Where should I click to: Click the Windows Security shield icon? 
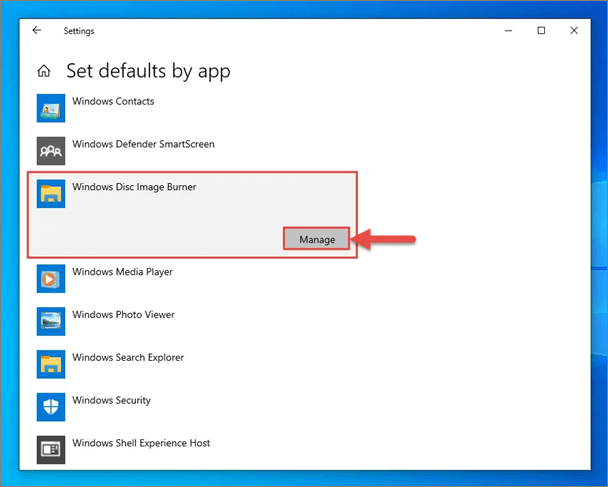point(51,407)
